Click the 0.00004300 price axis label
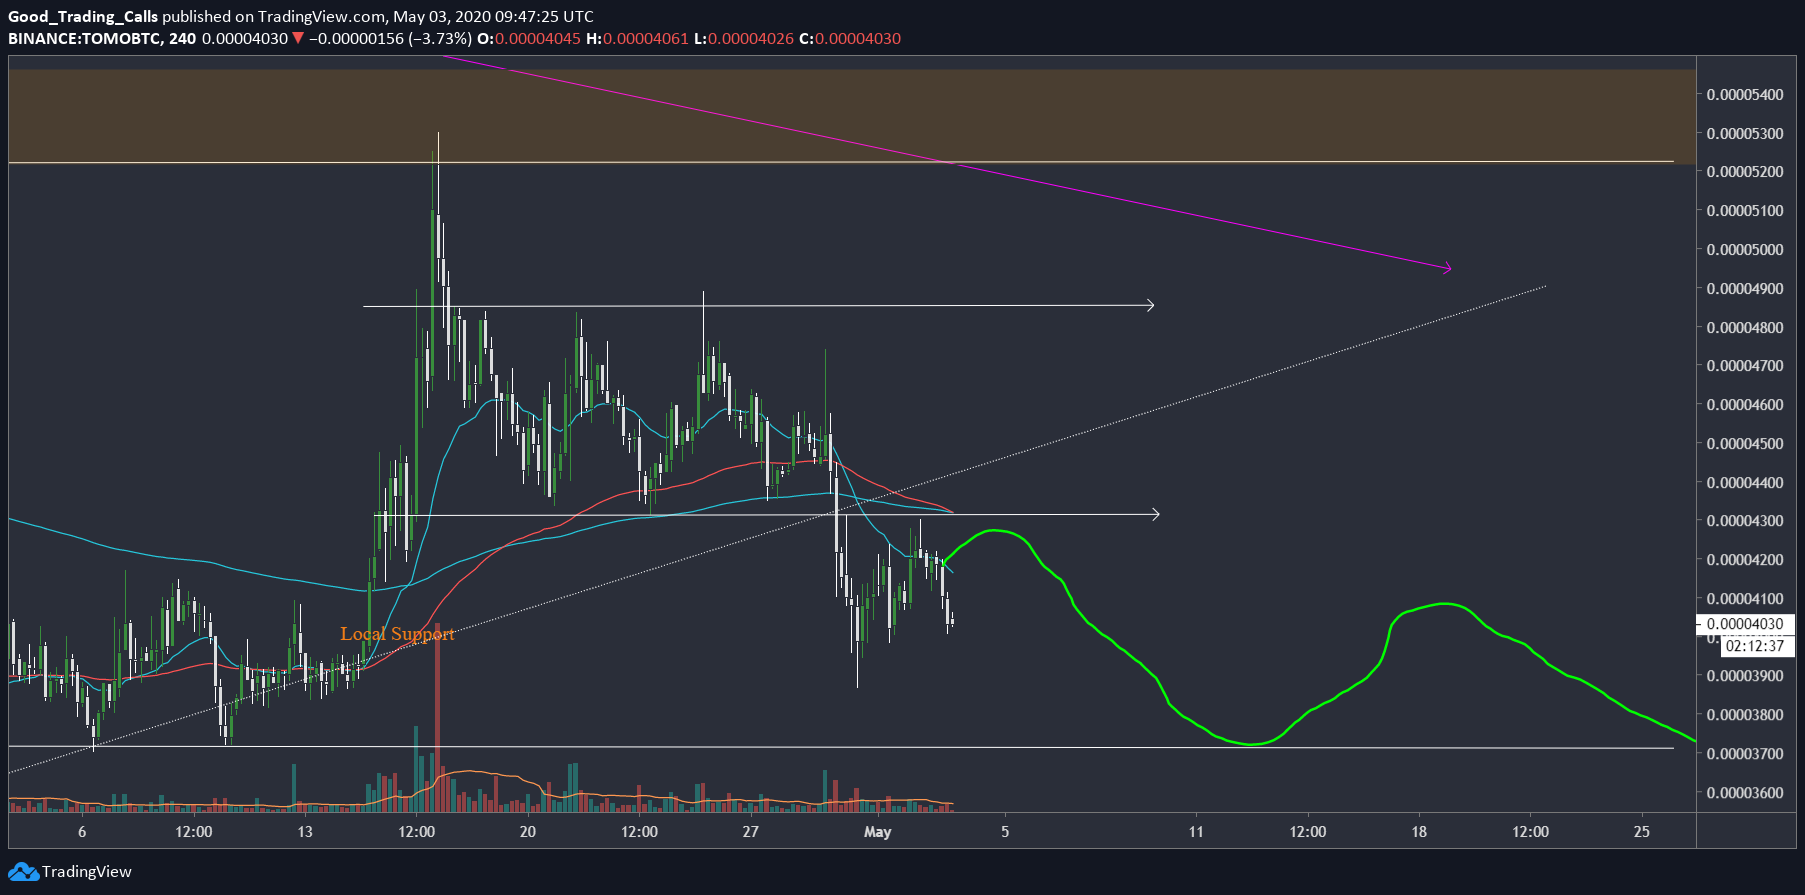 tap(1745, 521)
